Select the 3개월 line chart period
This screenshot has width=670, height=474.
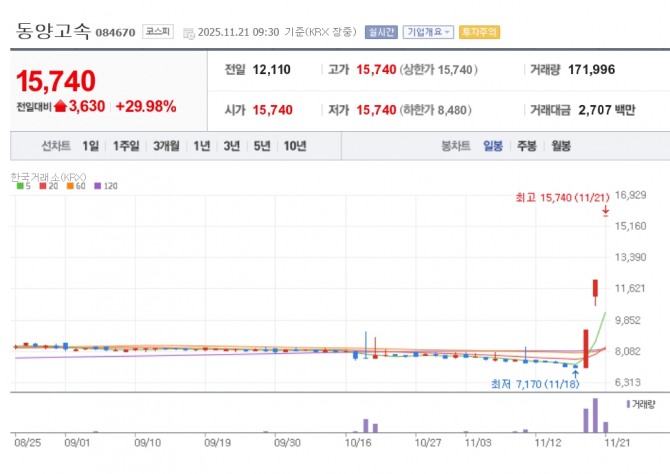(166, 146)
